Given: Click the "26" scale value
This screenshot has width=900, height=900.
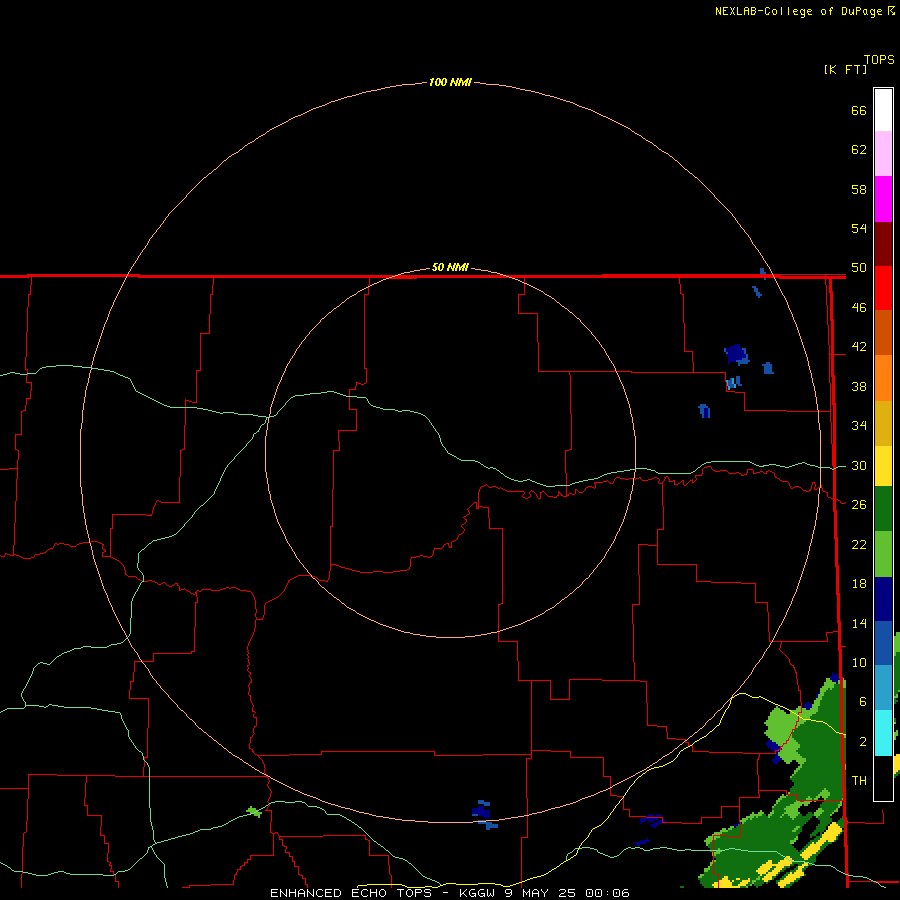Looking at the screenshot, I should tap(859, 505).
